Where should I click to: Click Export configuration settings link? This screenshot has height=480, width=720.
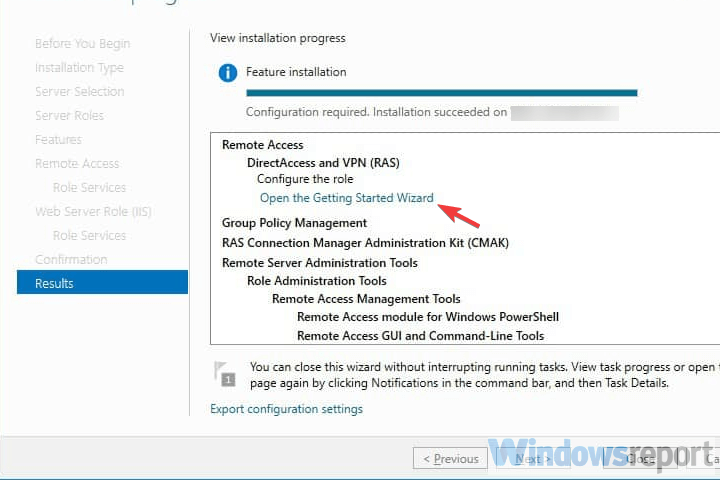pos(286,409)
